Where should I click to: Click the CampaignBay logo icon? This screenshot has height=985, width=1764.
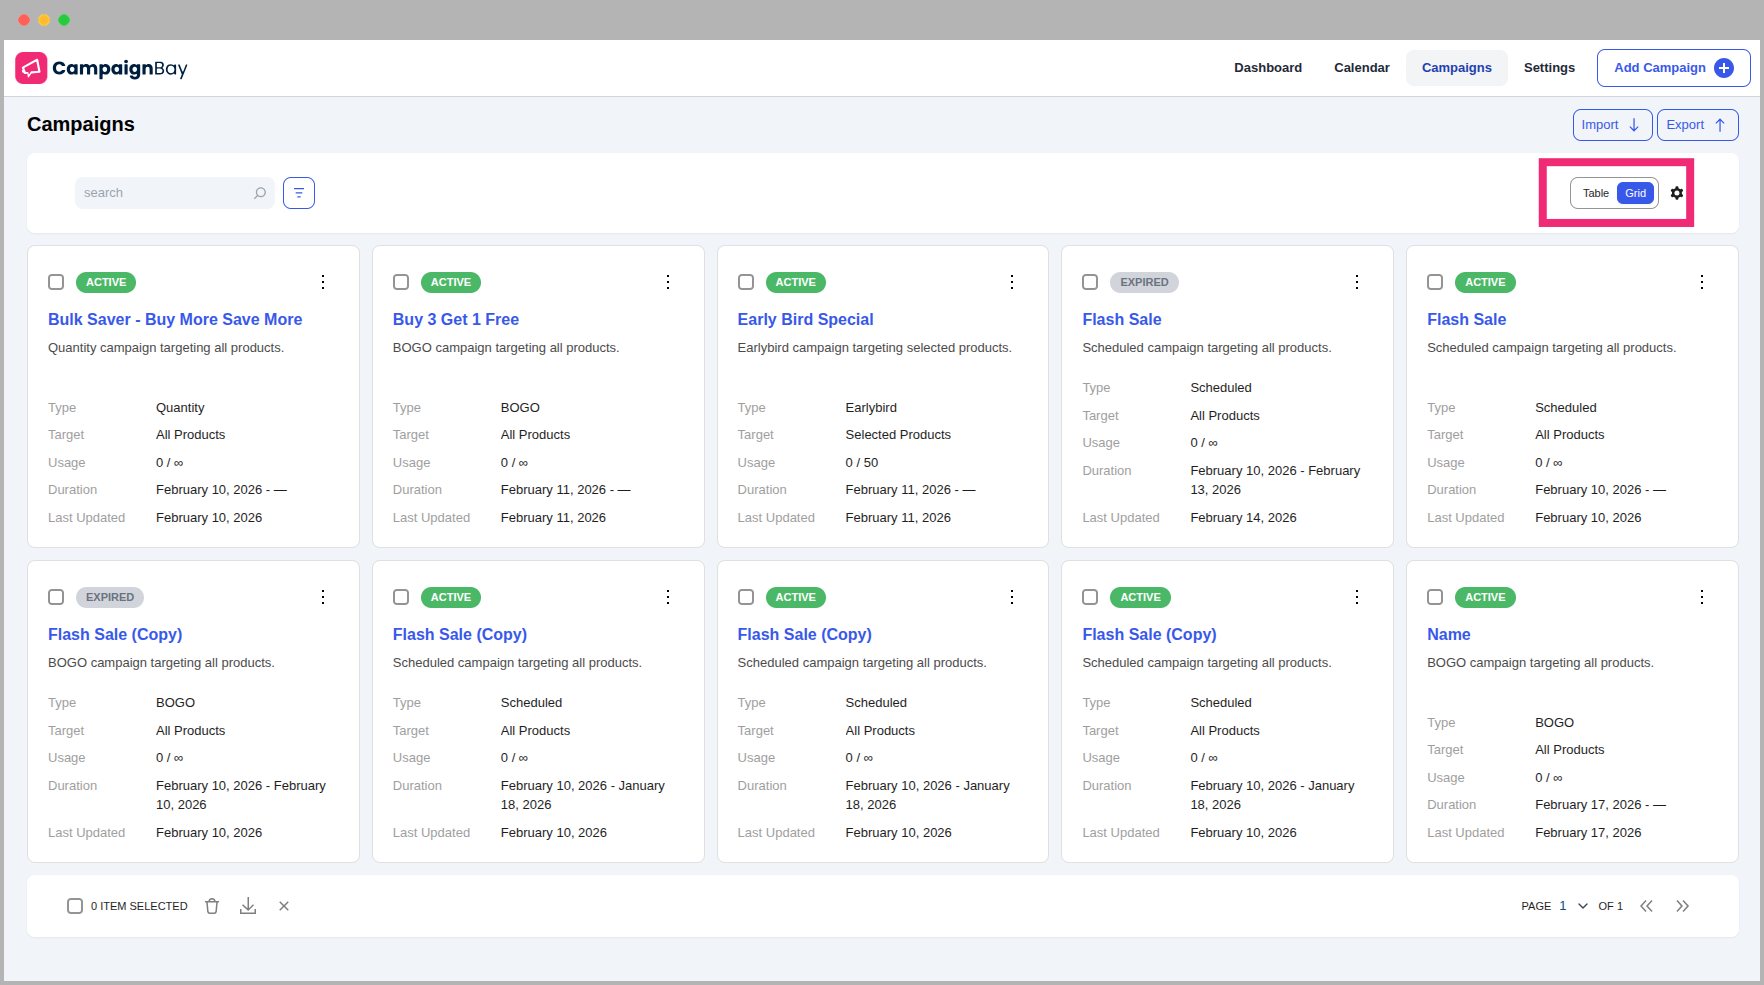30,67
